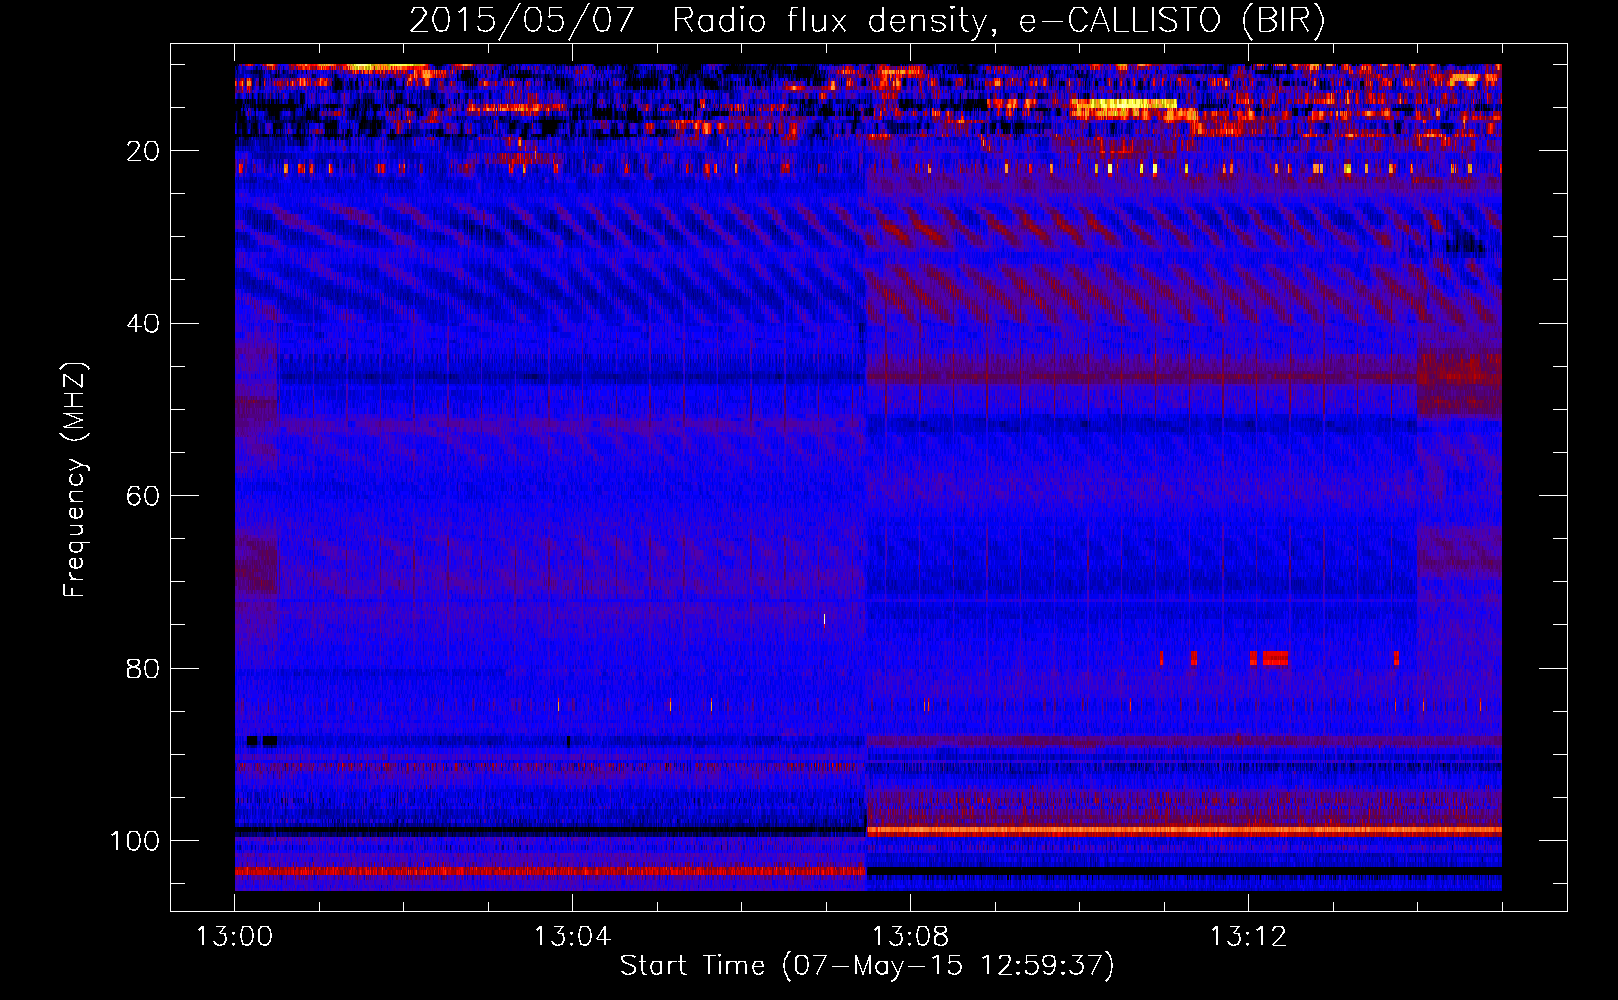Viewport: 1618px width, 1000px height.
Task: Click the 60 frequency tick label
Action: pyautogui.click(x=143, y=496)
